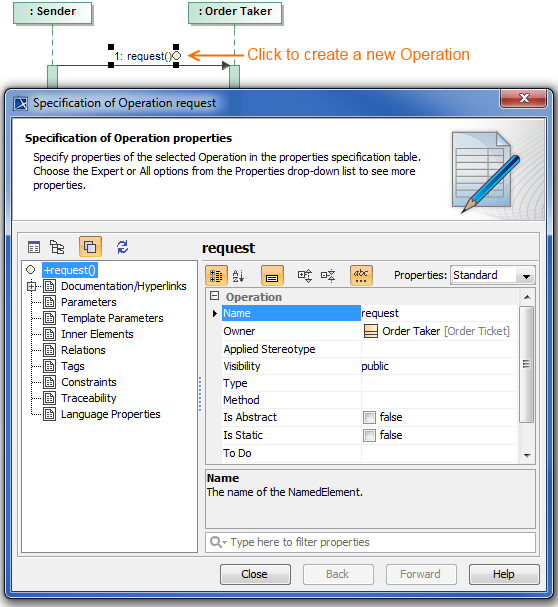558x607 pixels.
Task: Open the Properties Standard dropdown
Action: (x=493, y=276)
